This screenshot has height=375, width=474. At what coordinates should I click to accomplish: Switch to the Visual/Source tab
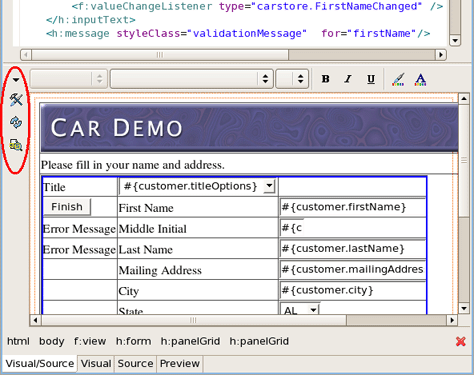[x=40, y=363]
